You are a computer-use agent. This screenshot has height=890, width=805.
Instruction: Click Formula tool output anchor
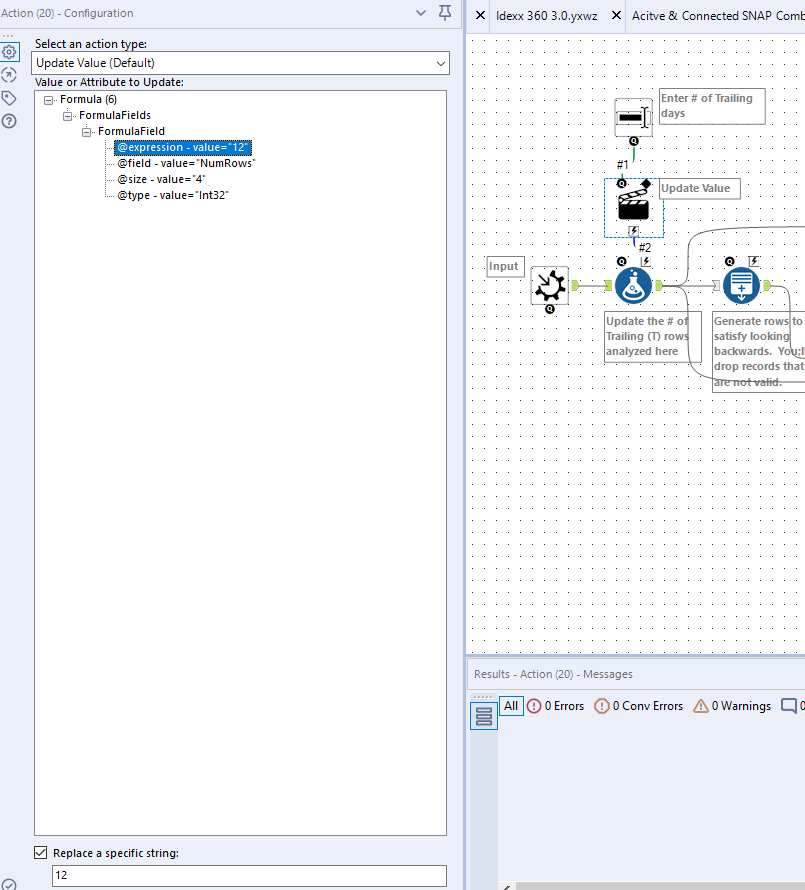tap(659, 285)
